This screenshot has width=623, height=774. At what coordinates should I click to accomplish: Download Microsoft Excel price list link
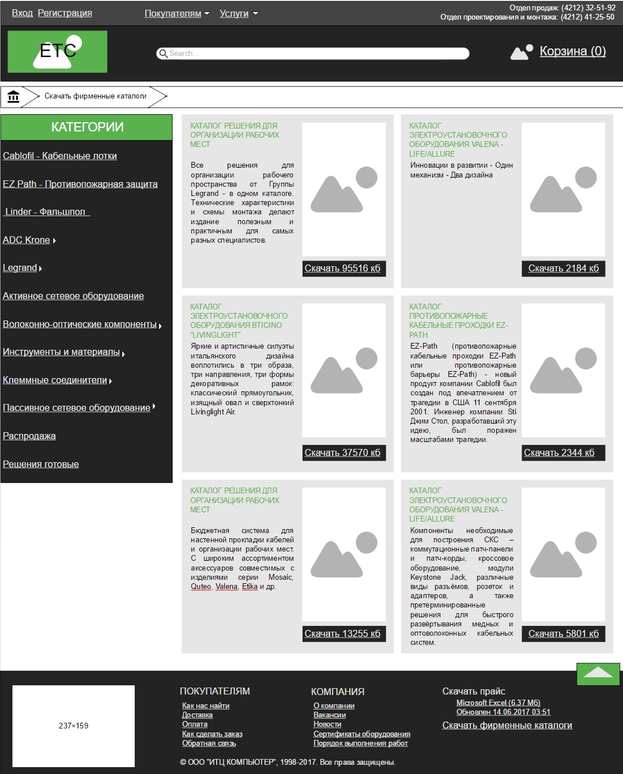pos(498,703)
